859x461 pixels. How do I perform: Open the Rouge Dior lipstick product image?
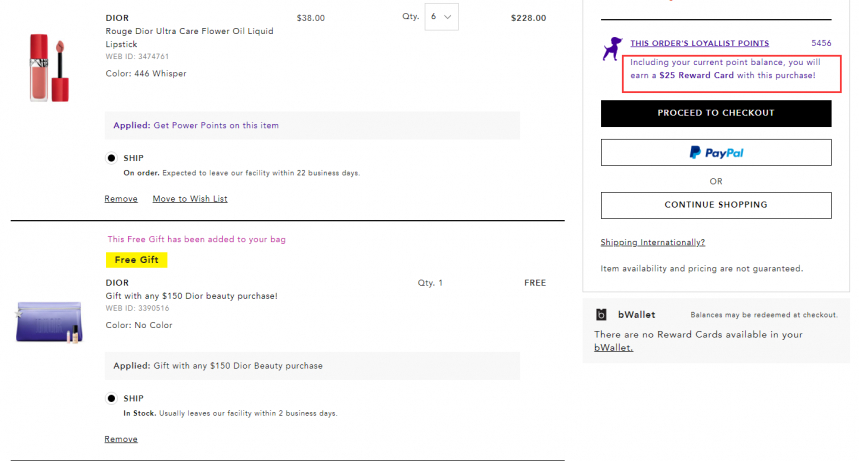click(49, 67)
